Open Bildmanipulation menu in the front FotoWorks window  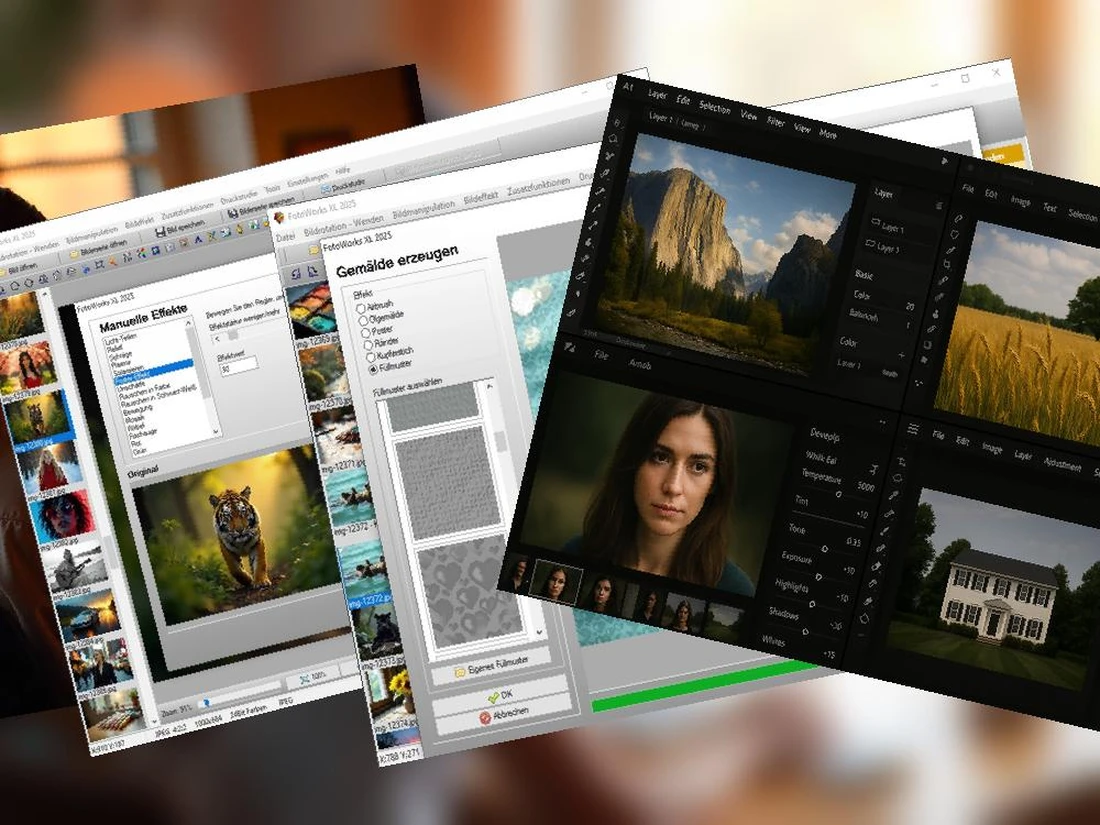click(423, 208)
